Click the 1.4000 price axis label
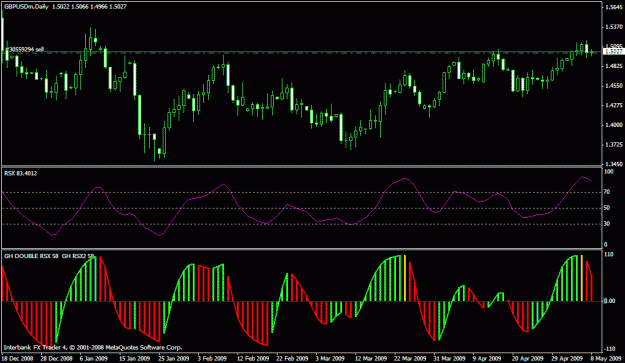 coord(613,125)
